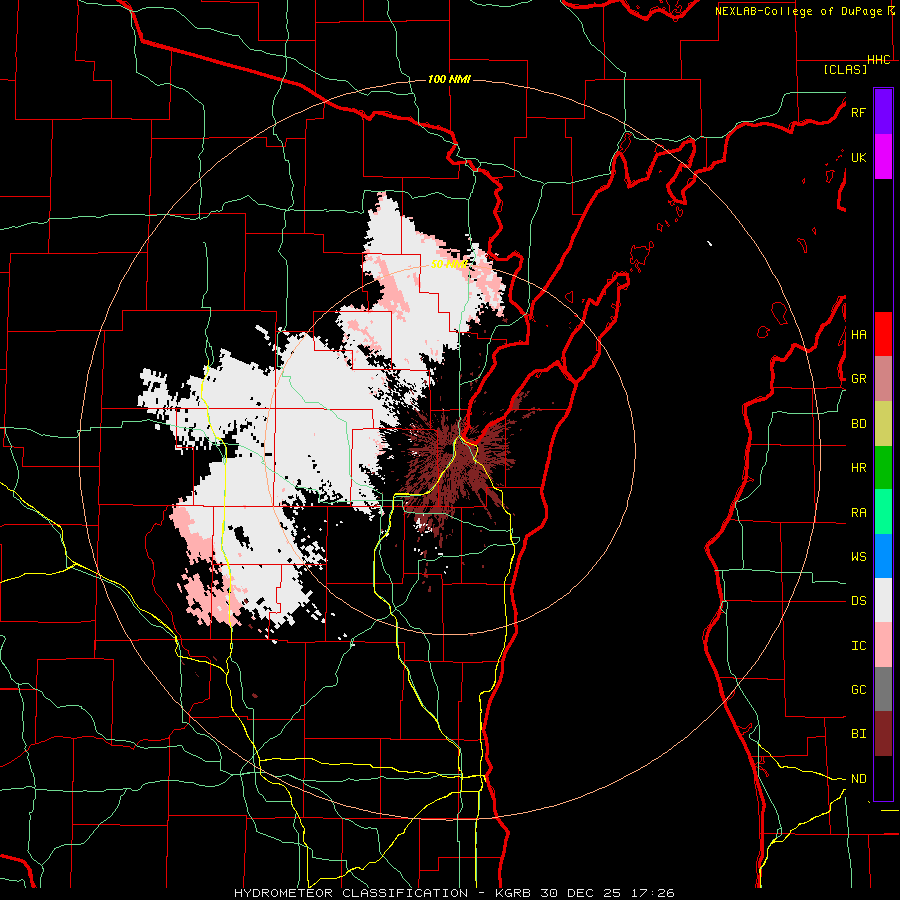Viewport: 900px width, 900px height.
Task: Click the purple RF color swatch in legend
Action: pyautogui.click(x=883, y=112)
